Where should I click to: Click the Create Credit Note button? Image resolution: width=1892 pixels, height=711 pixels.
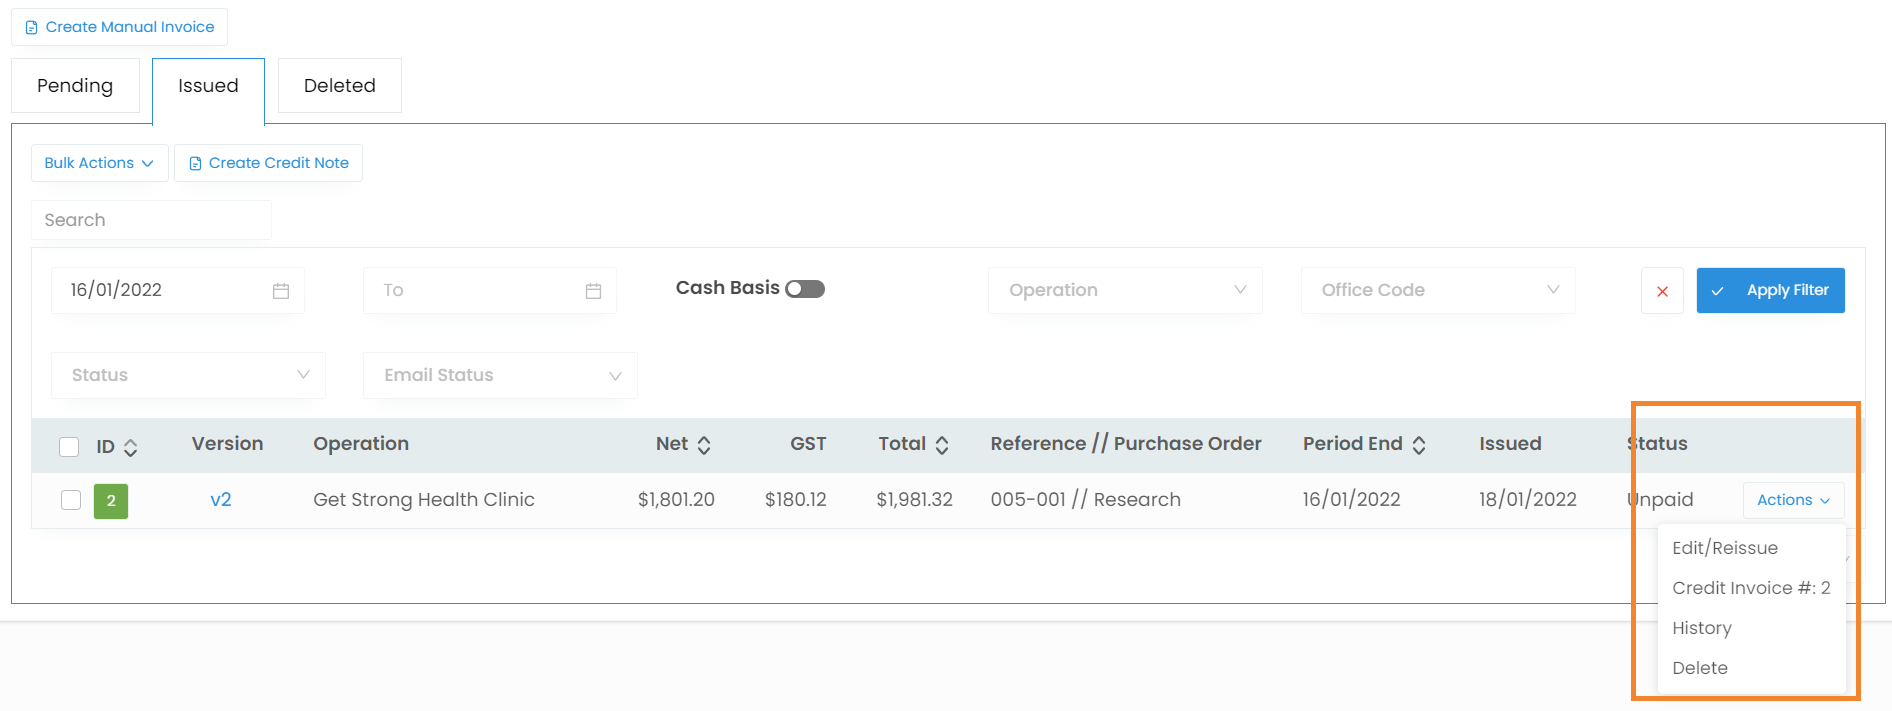coord(269,163)
